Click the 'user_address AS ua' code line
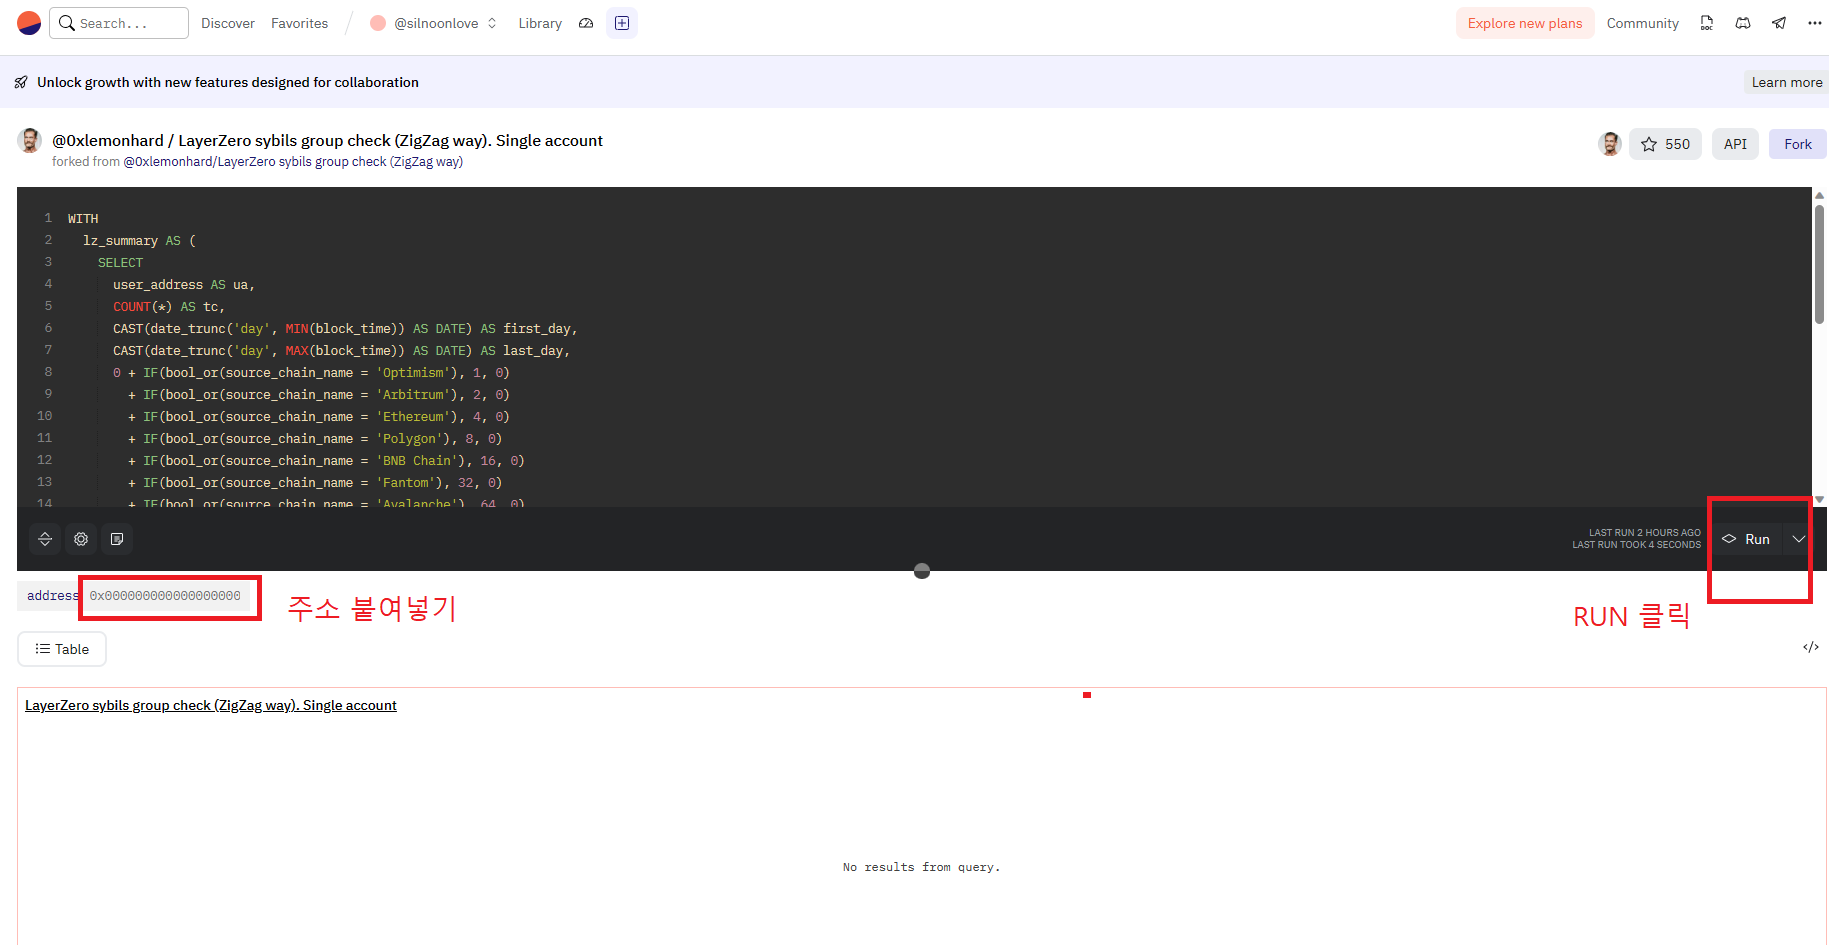Screen dimensions: 1829x945 [x=184, y=285]
